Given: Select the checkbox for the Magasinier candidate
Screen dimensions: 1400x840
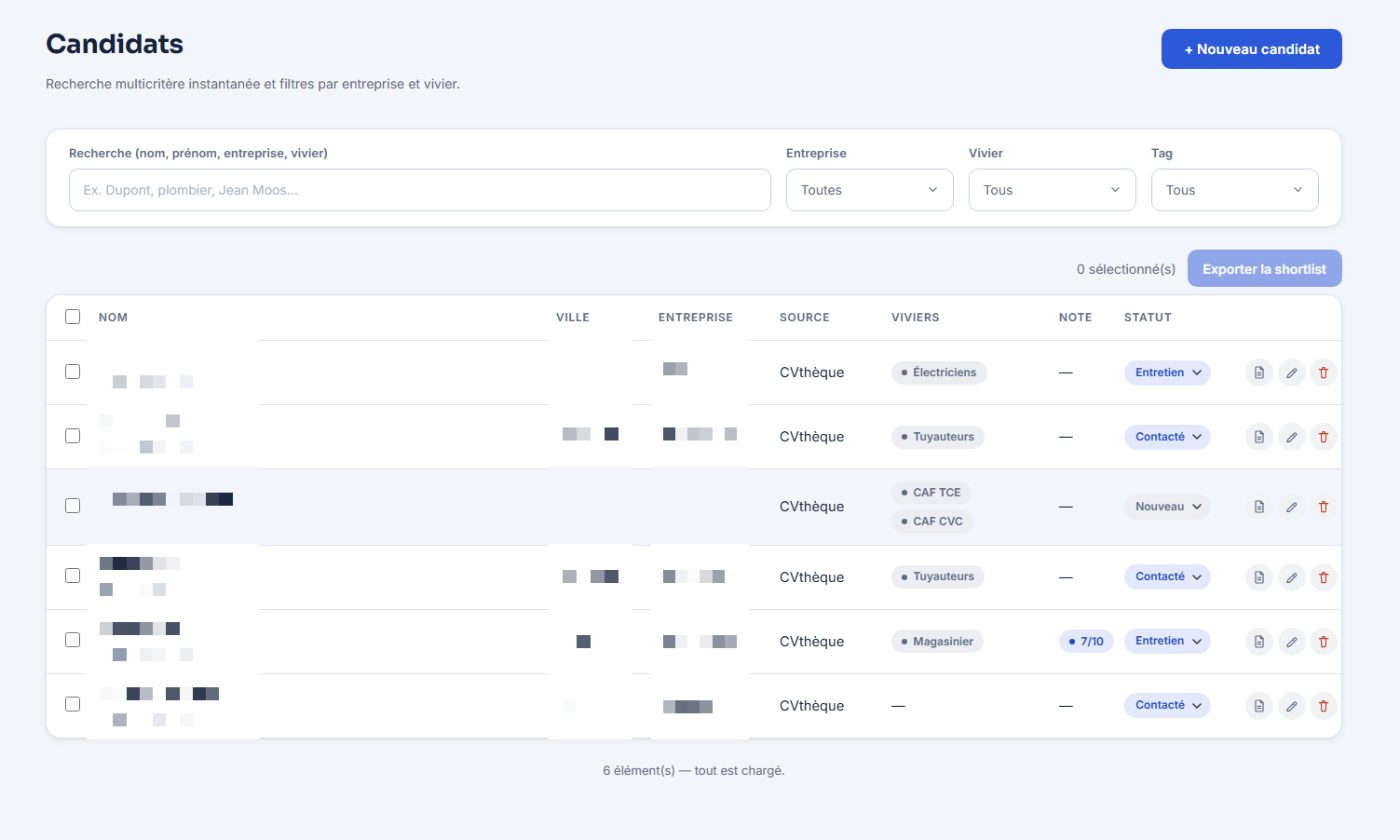Looking at the screenshot, I should (x=72, y=639).
